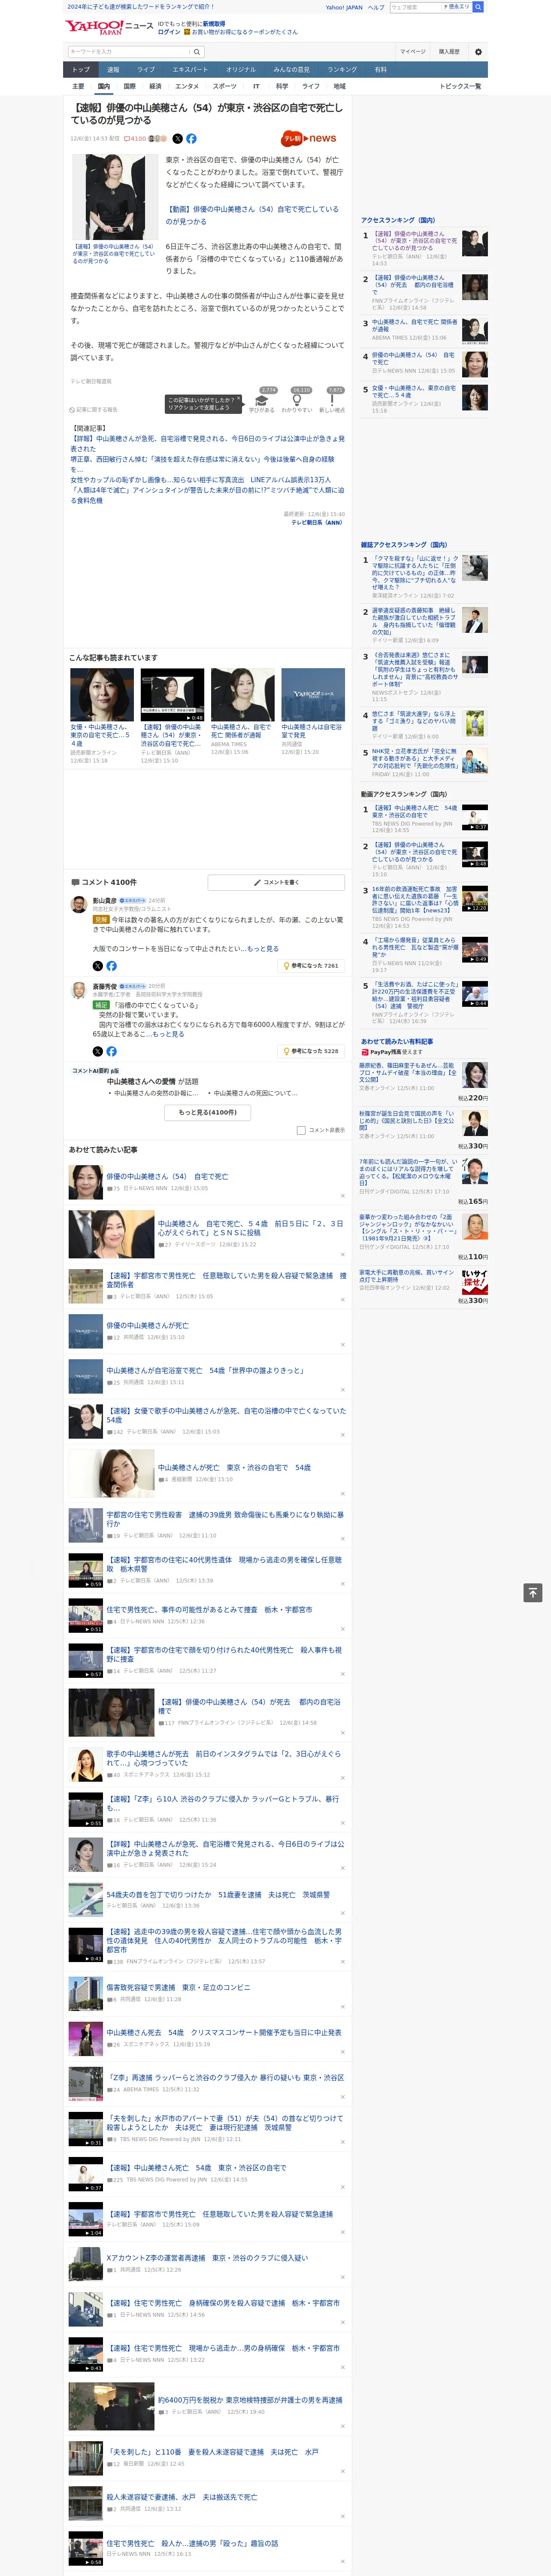
Task: Open settings via the gear icon
Action: pyautogui.click(x=478, y=52)
